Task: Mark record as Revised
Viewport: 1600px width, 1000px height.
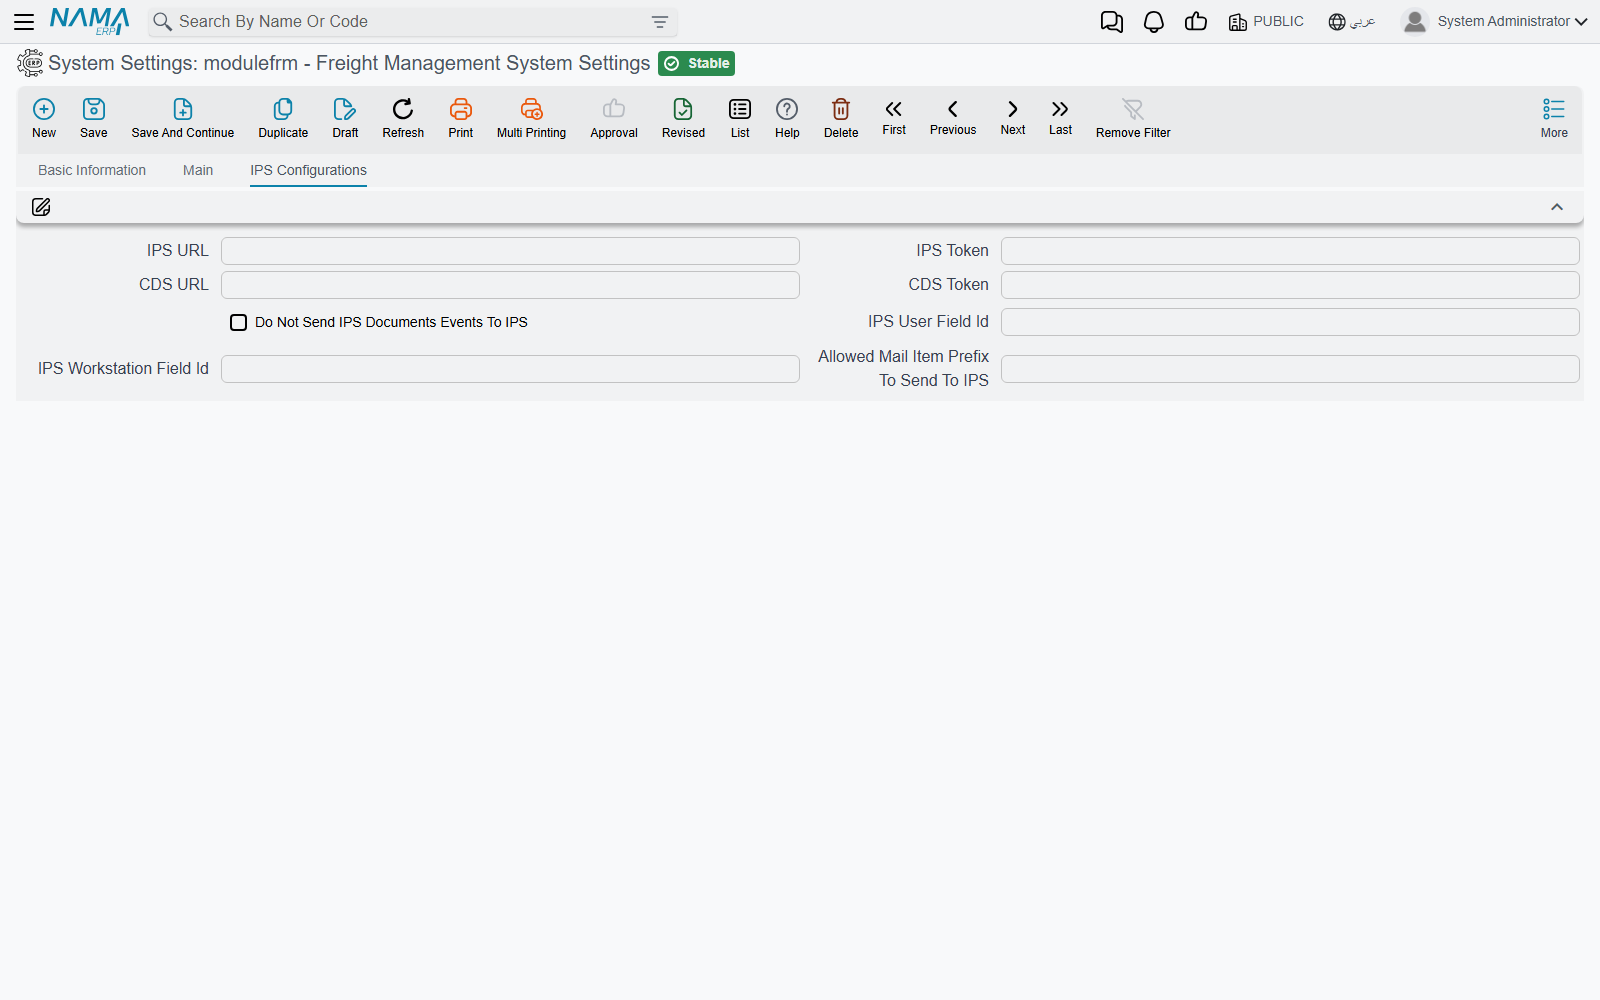Action: coord(683,118)
